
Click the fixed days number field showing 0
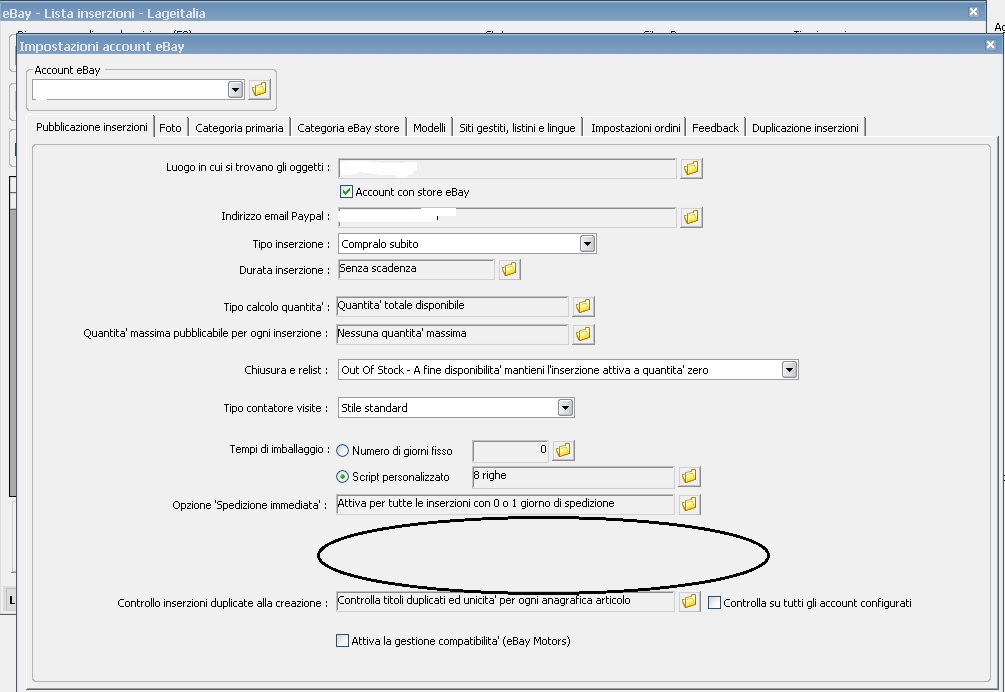pos(511,450)
